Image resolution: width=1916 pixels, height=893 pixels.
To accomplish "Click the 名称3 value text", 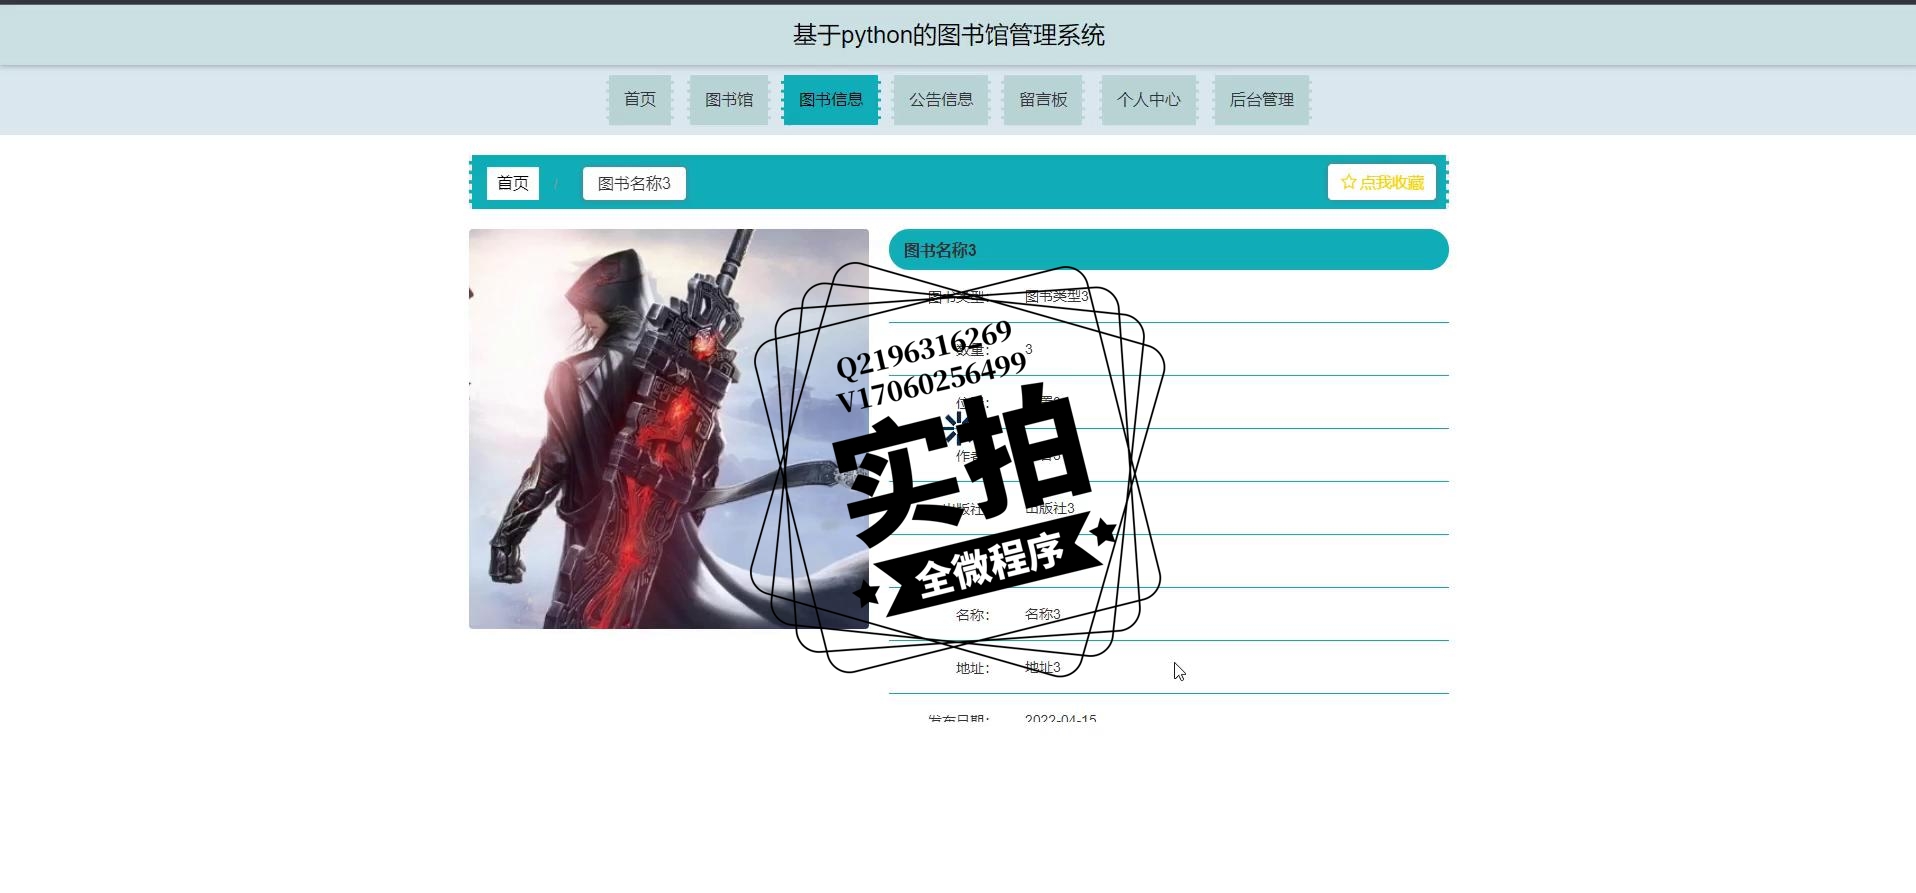I will coord(1043,614).
